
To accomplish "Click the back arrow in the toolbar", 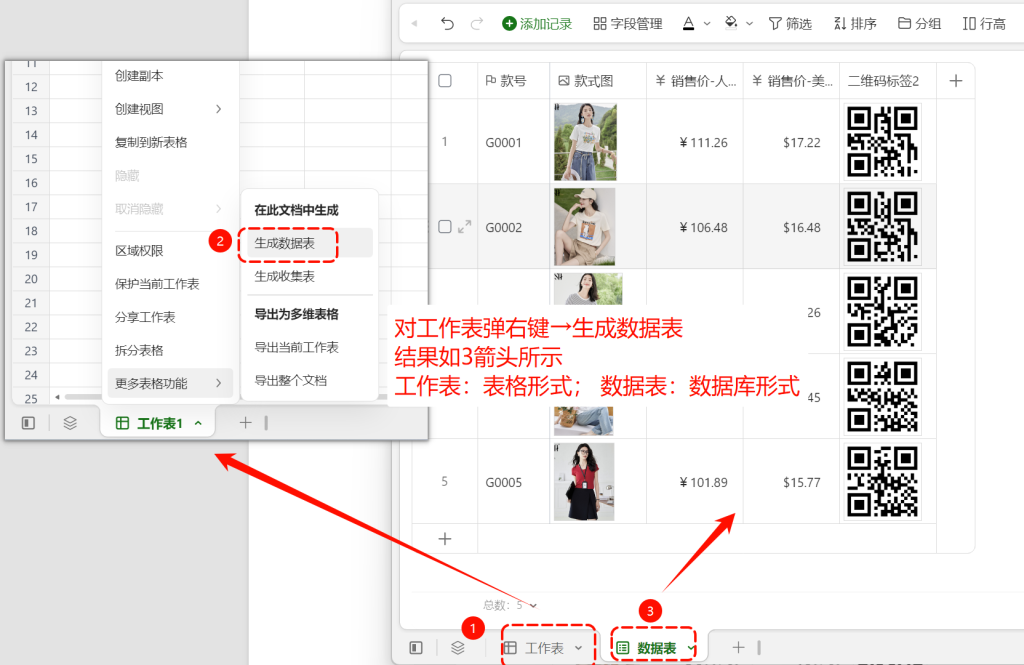I will 415,24.
